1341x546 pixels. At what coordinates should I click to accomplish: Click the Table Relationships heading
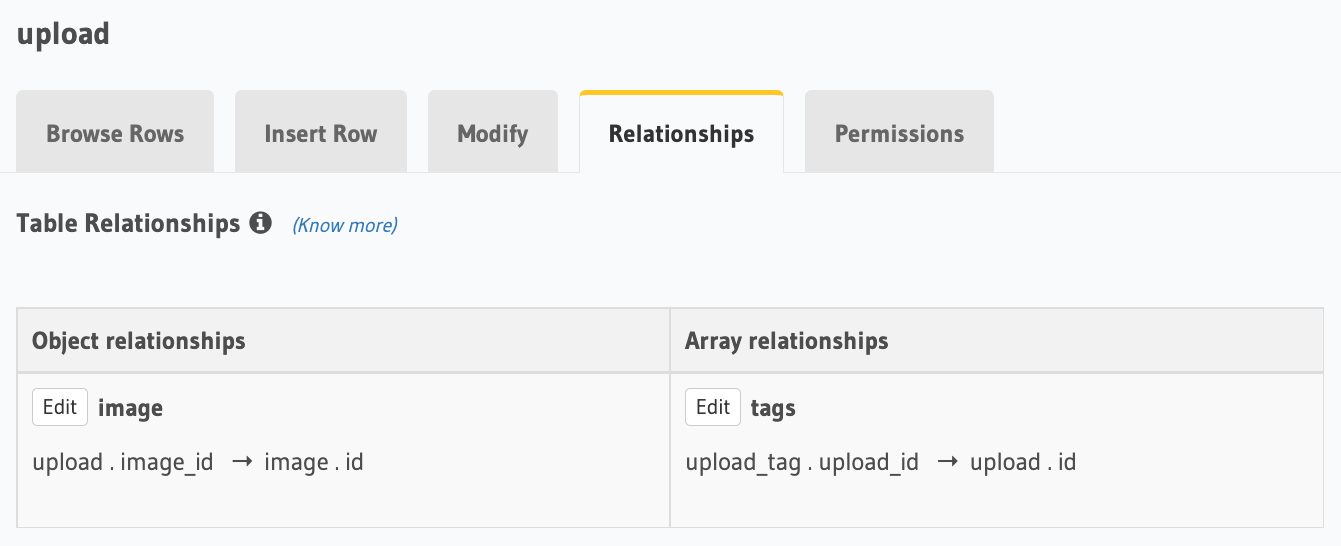click(129, 223)
